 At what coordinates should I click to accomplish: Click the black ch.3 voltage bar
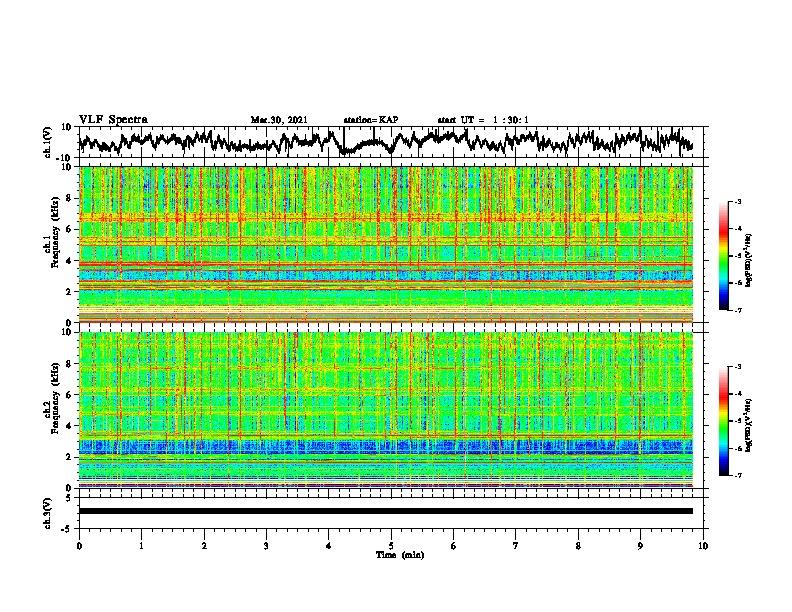(x=386, y=511)
